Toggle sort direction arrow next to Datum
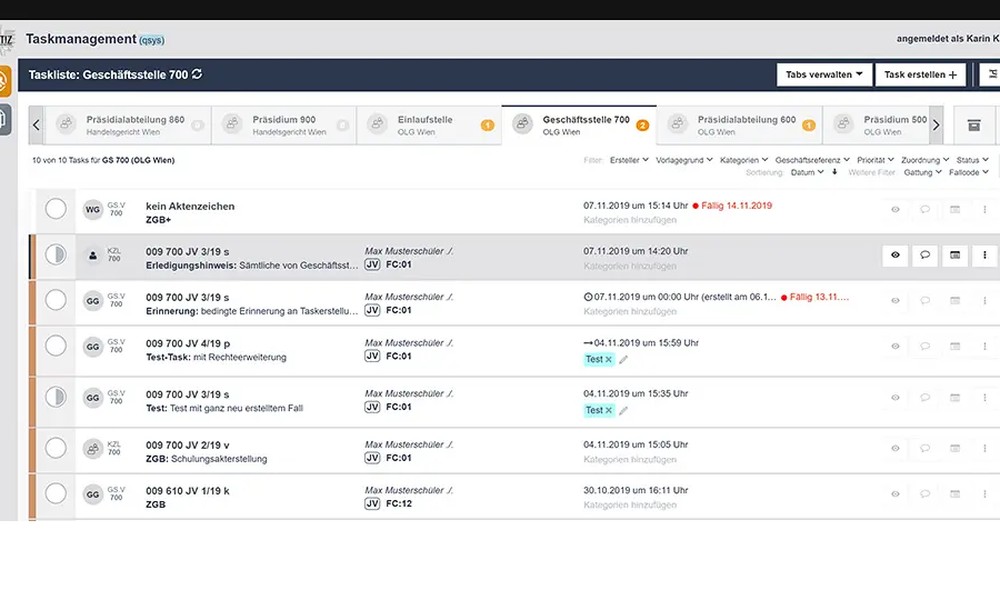1000x600 pixels. [835, 172]
